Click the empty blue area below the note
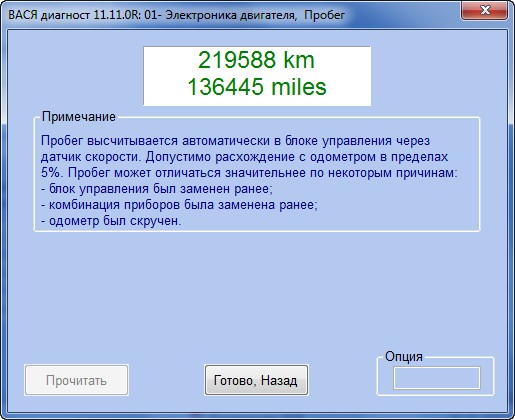Viewport: 515px width, 420px height. click(x=257, y=293)
